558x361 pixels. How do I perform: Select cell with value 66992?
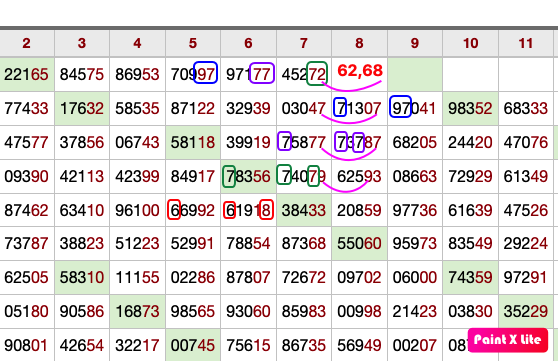[193, 210]
